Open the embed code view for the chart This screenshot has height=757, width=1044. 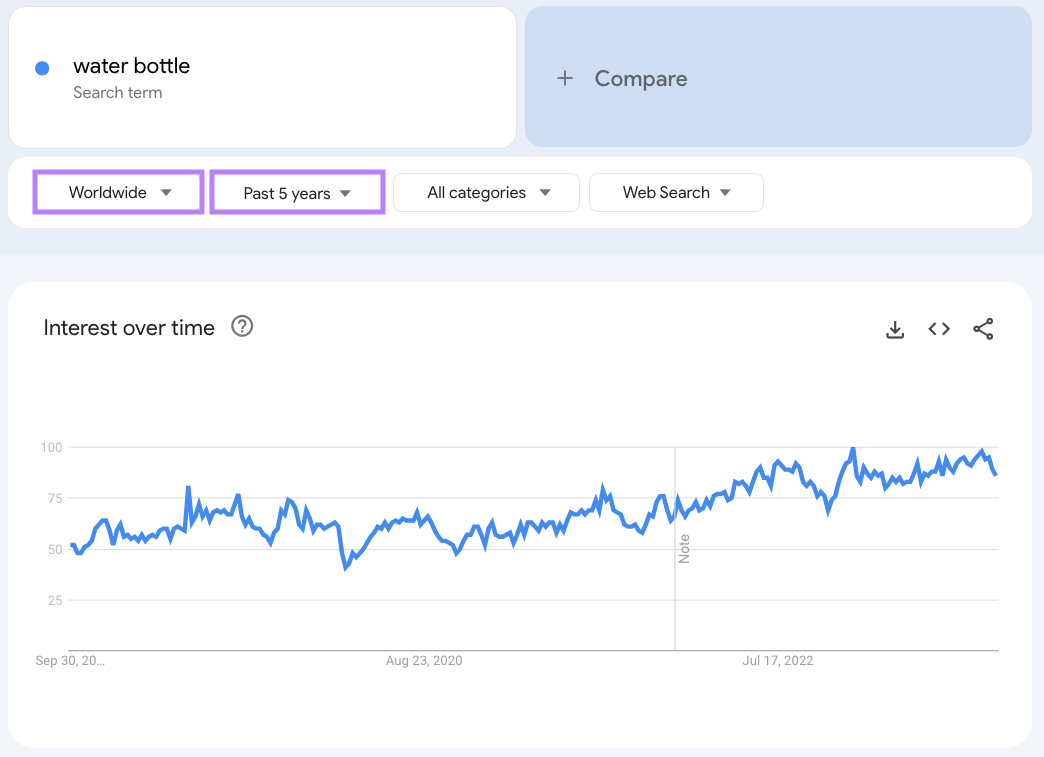pyautogui.click(x=939, y=328)
